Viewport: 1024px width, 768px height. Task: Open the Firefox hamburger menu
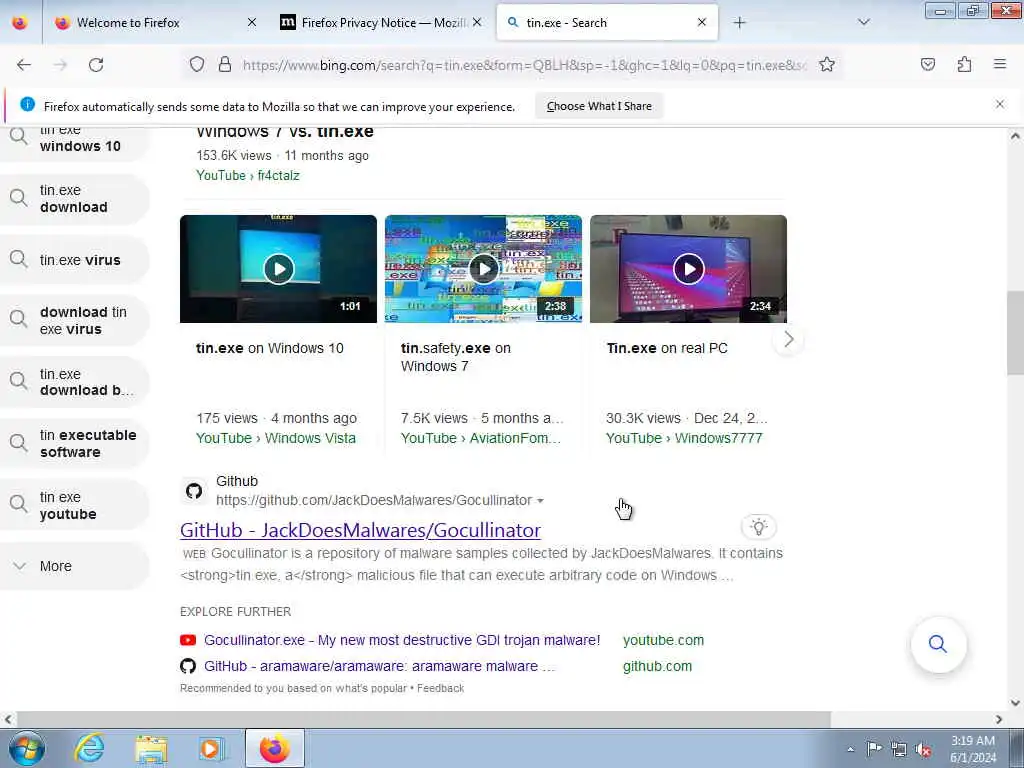1000,64
